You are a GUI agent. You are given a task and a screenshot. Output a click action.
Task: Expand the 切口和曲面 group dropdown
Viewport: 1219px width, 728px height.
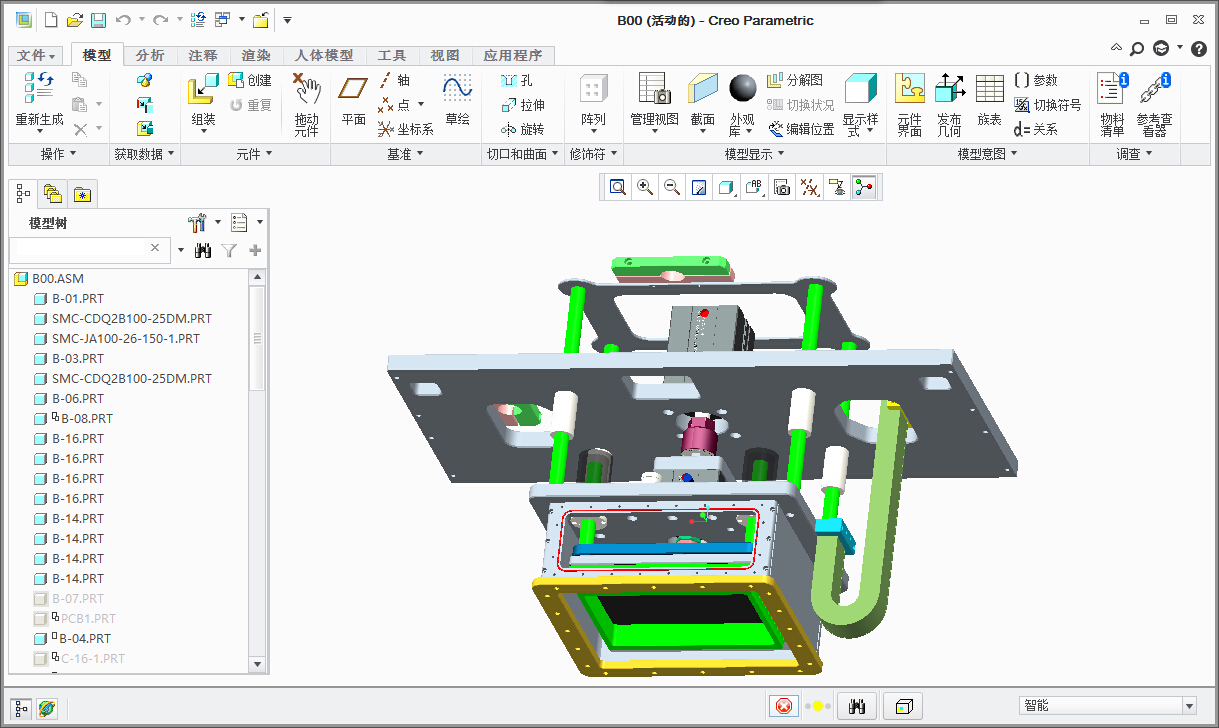point(522,154)
